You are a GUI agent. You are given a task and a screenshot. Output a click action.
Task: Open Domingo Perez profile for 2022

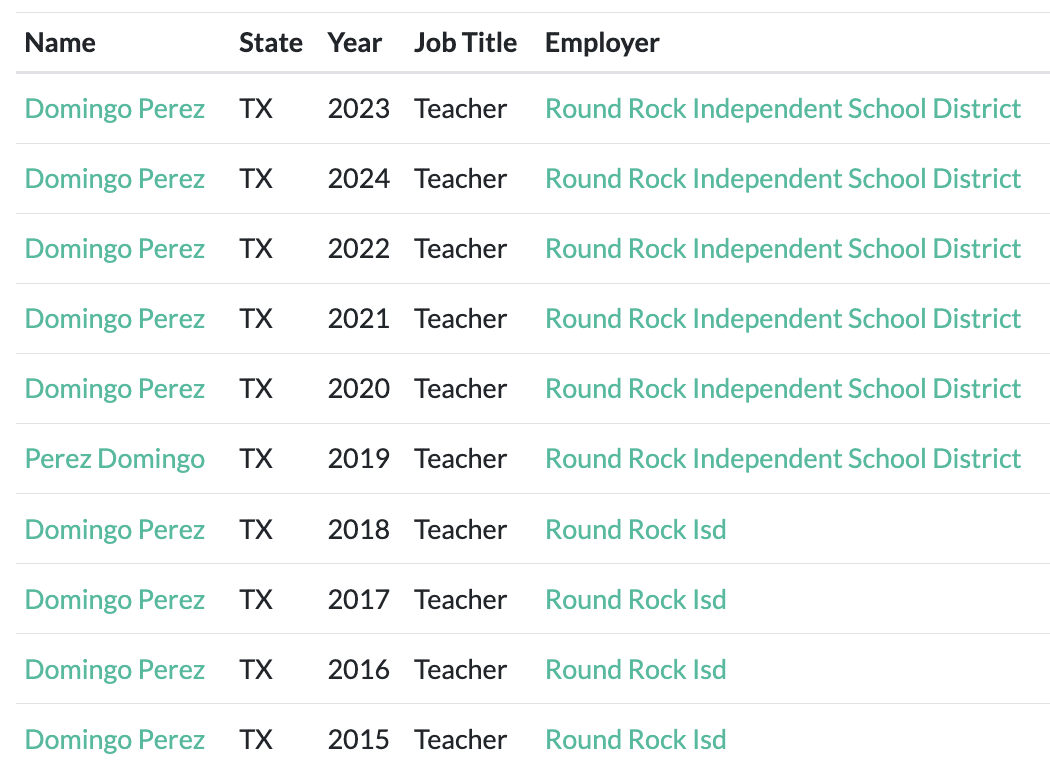pos(114,248)
